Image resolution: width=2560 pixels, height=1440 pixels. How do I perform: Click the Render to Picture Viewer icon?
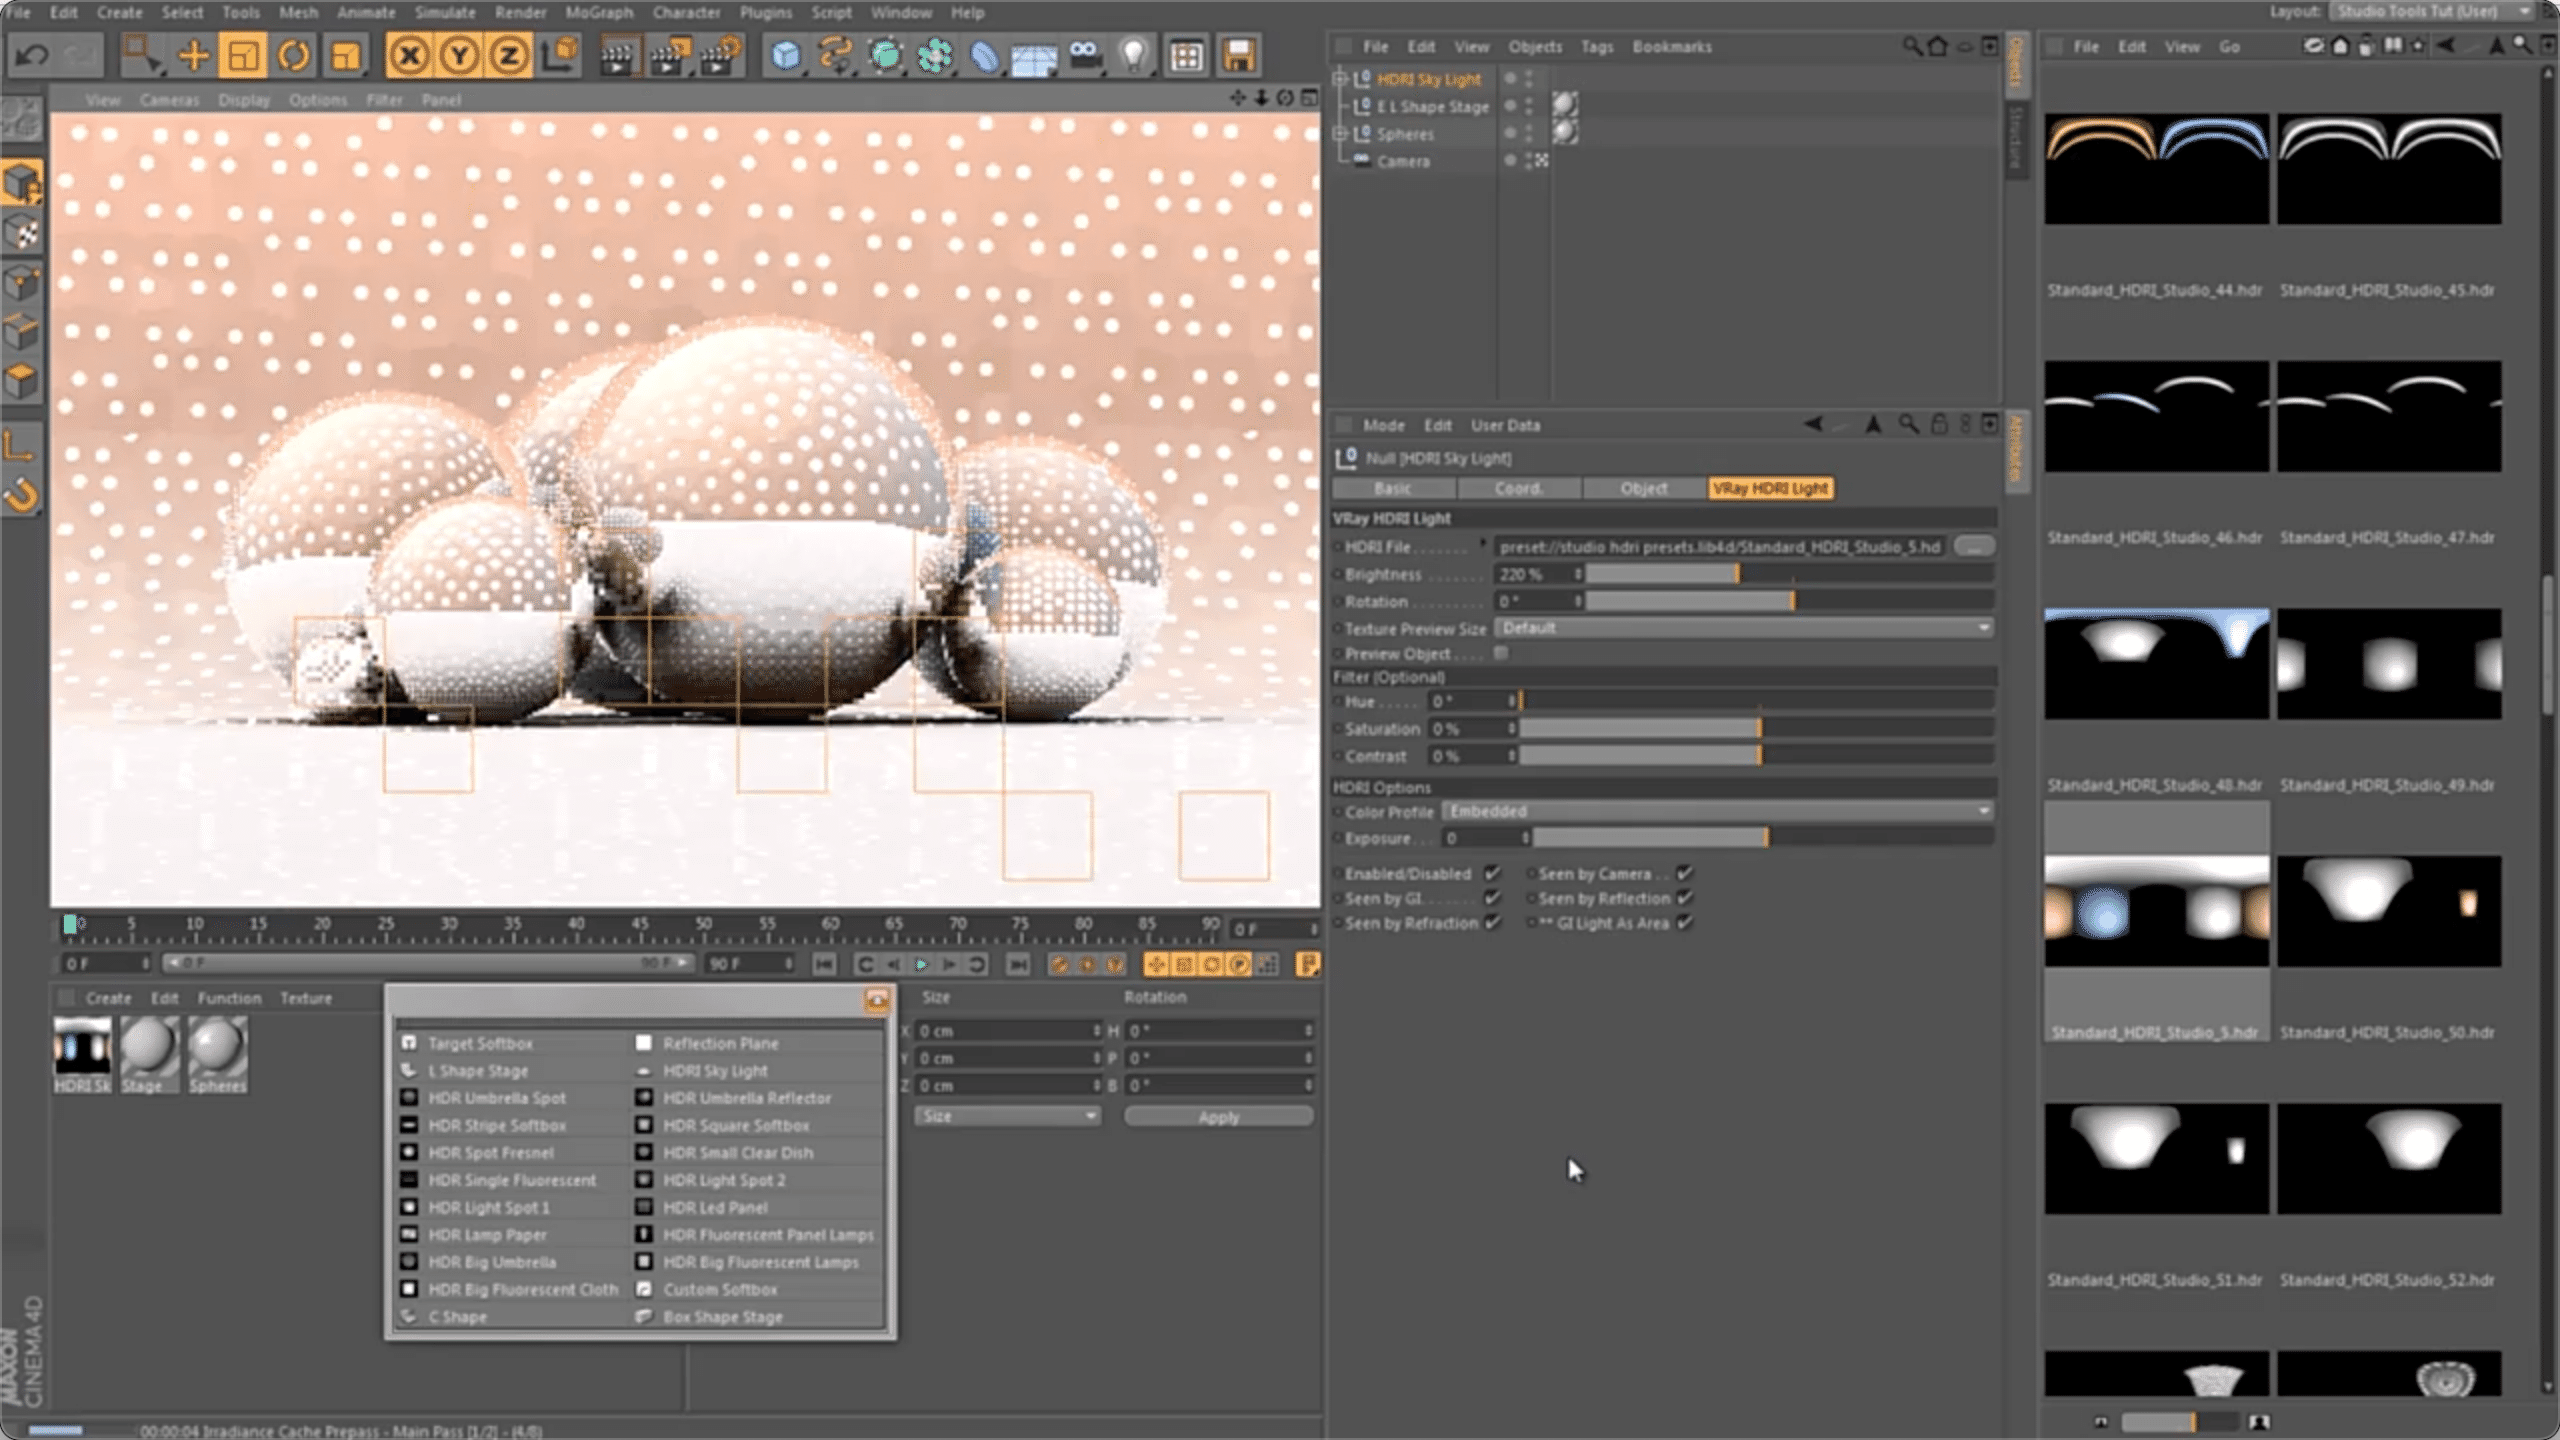tap(672, 55)
